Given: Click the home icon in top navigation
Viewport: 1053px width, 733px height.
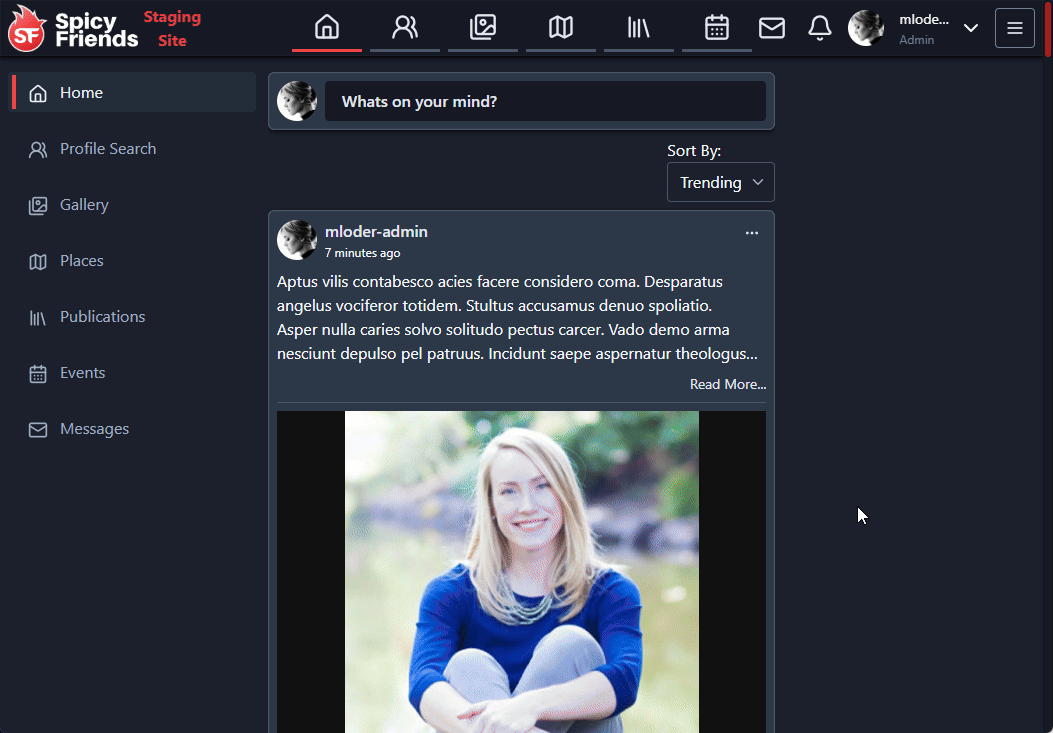Looking at the screenshot, I should click(x=327, y=27).
